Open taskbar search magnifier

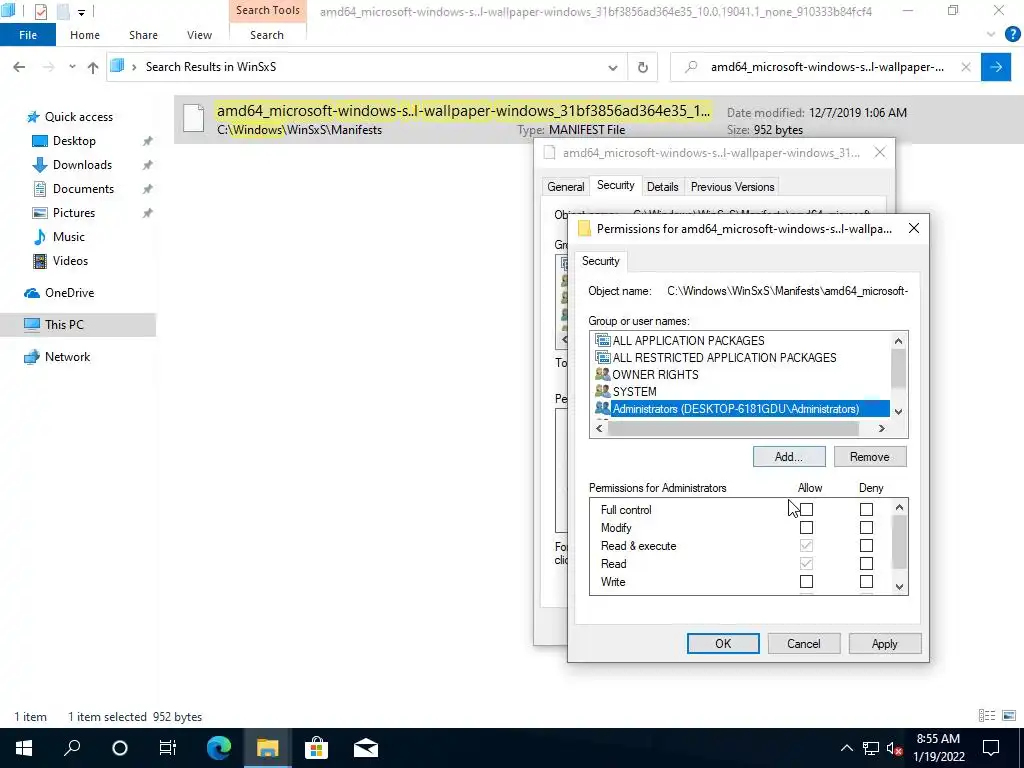pyautogui.click(x=72, y=748)
